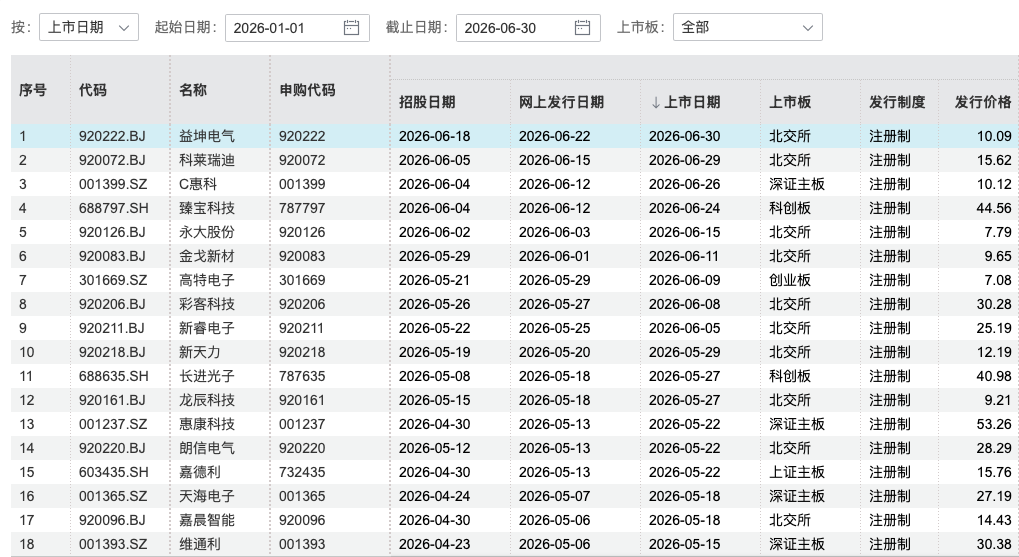Screen dimensions: 1019x557
Task: Select the 彩客科技 name cell
Action: point(207,305)
